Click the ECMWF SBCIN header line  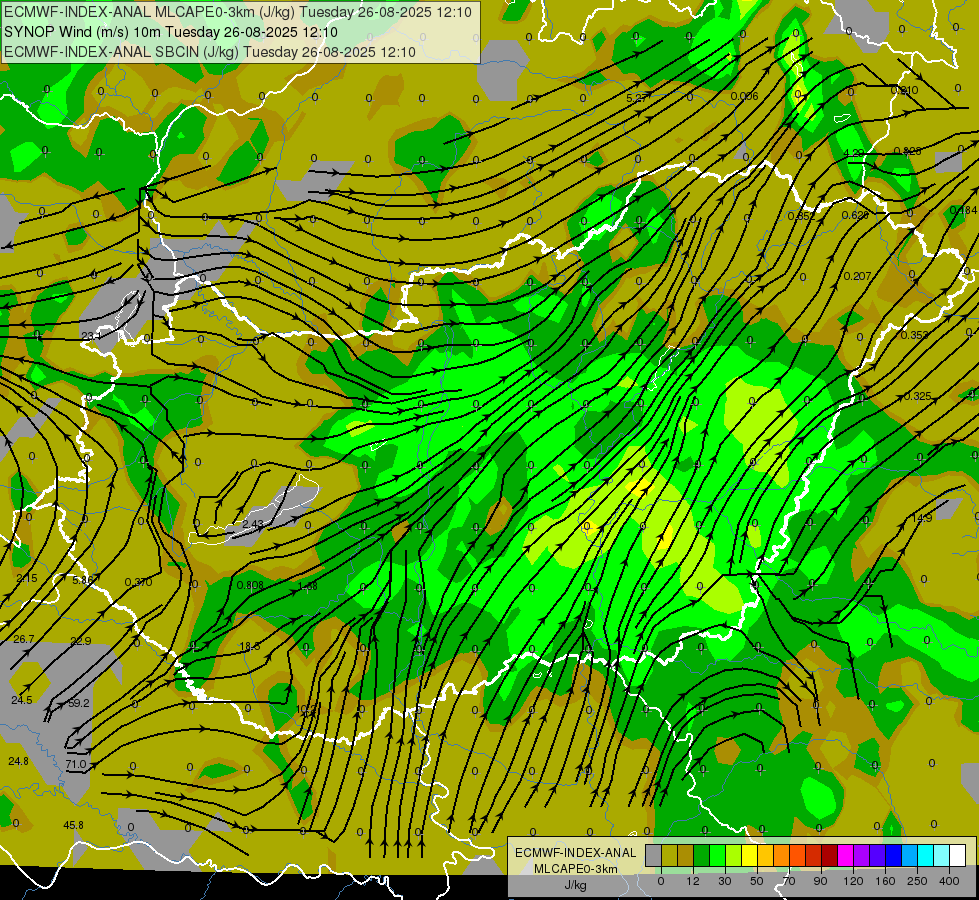pos(210,52)
